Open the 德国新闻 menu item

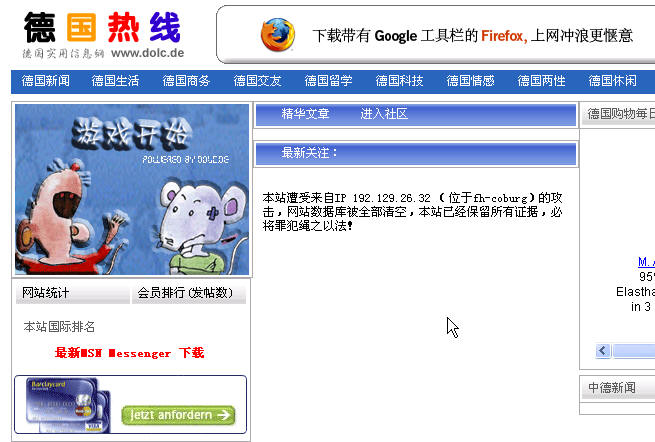[46, 81]
